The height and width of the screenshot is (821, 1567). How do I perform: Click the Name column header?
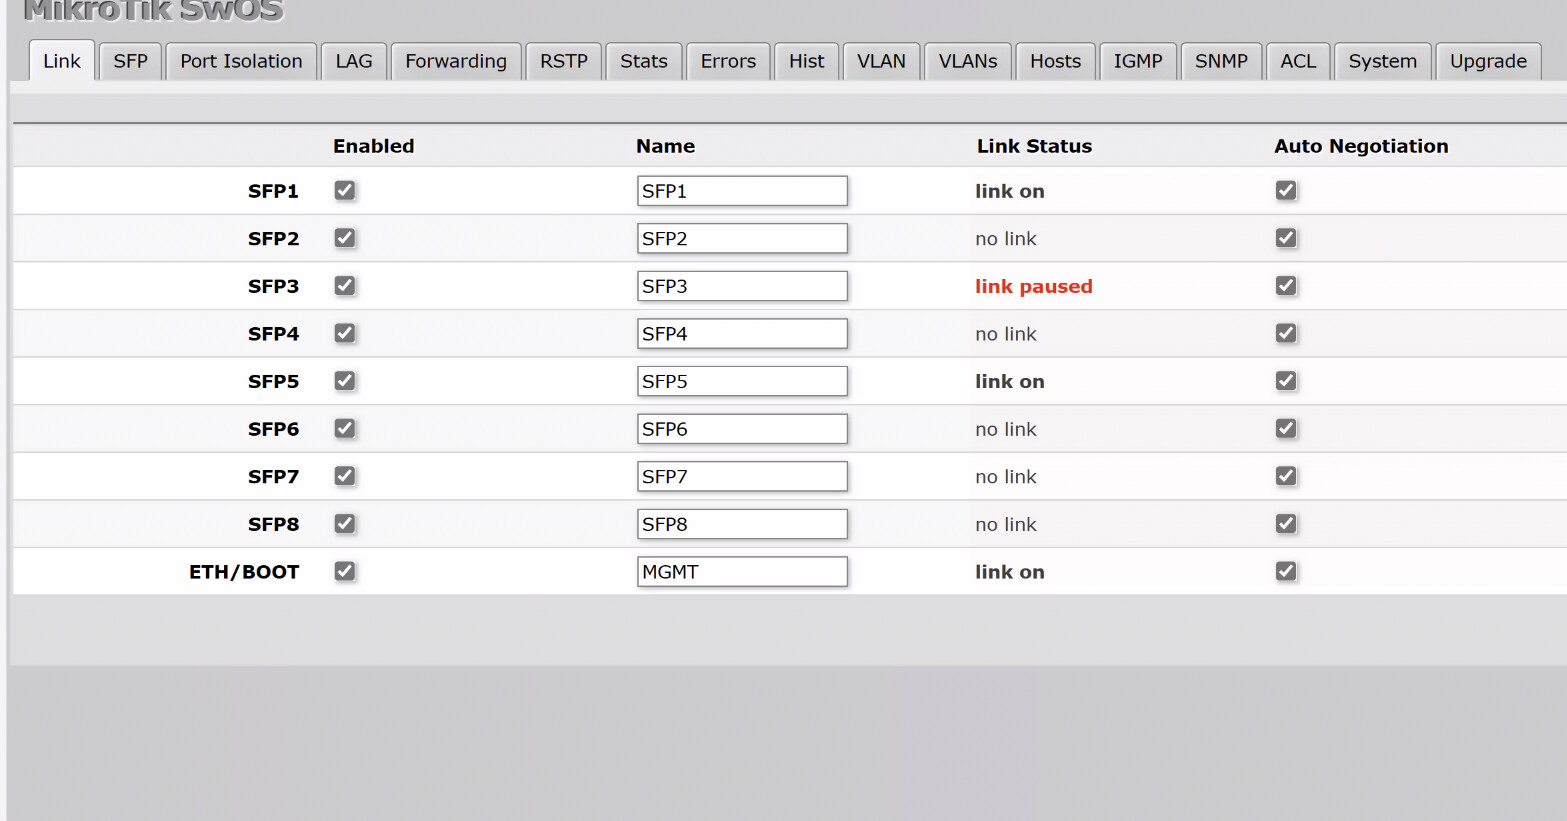coord(666,146)
